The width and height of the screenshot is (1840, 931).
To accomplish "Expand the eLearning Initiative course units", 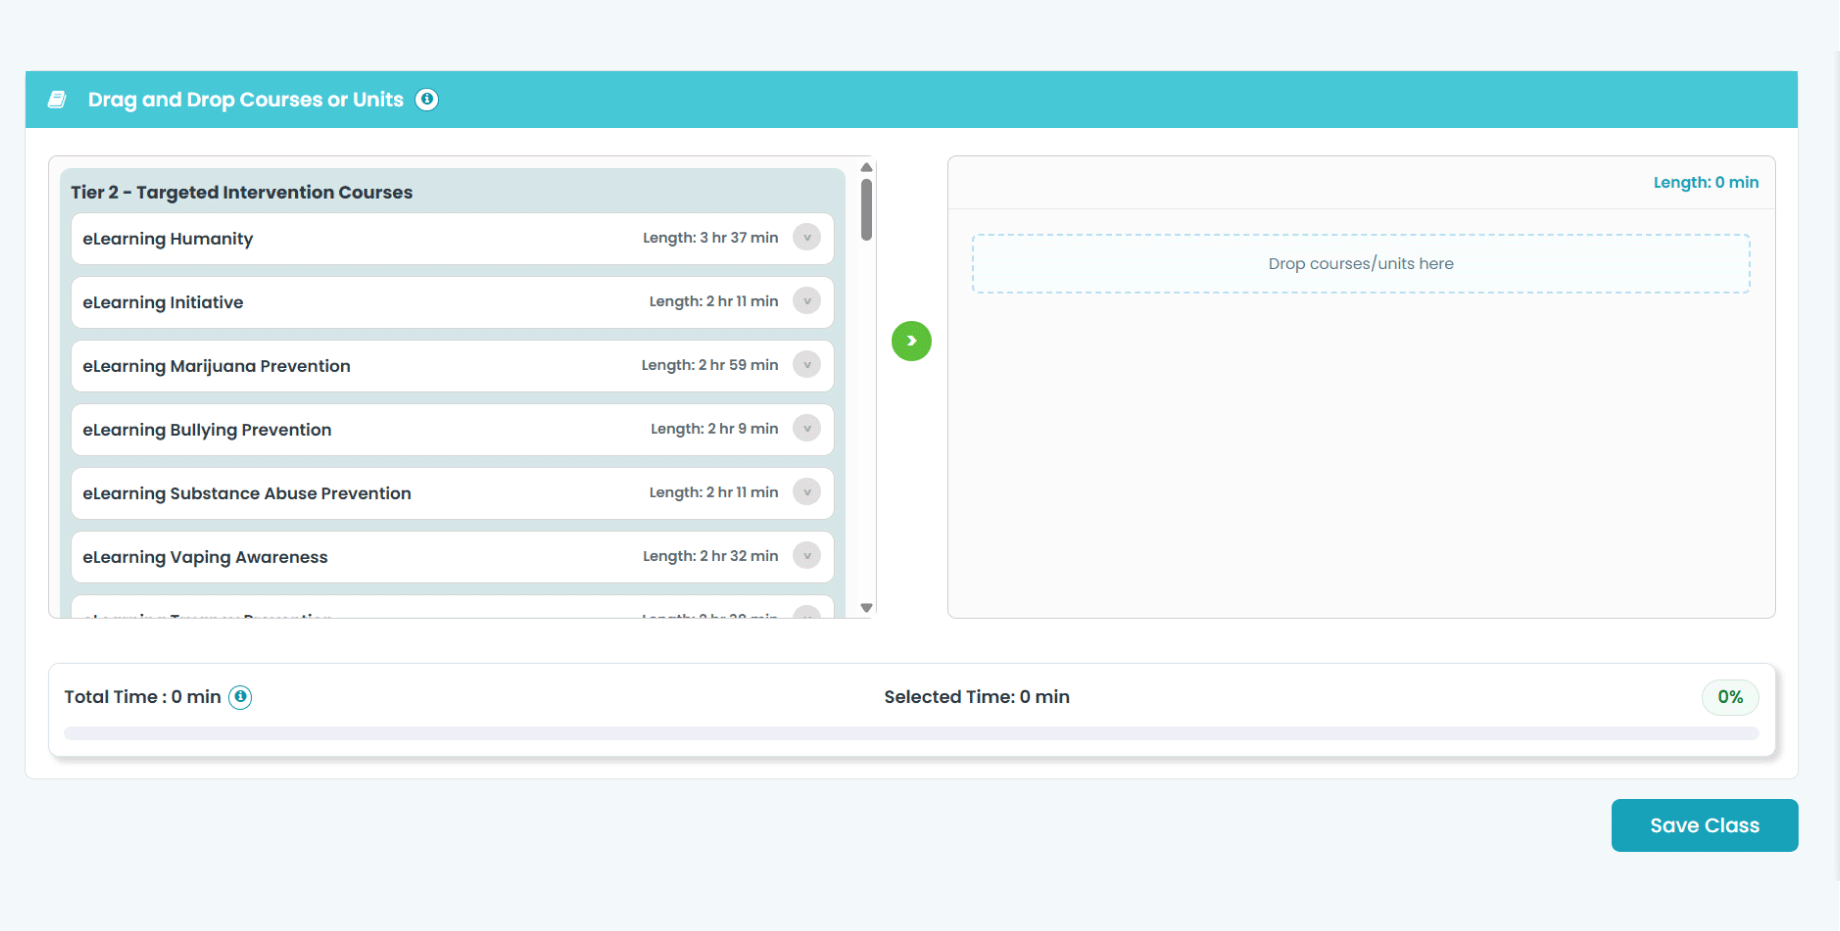I will coord(807,301).
